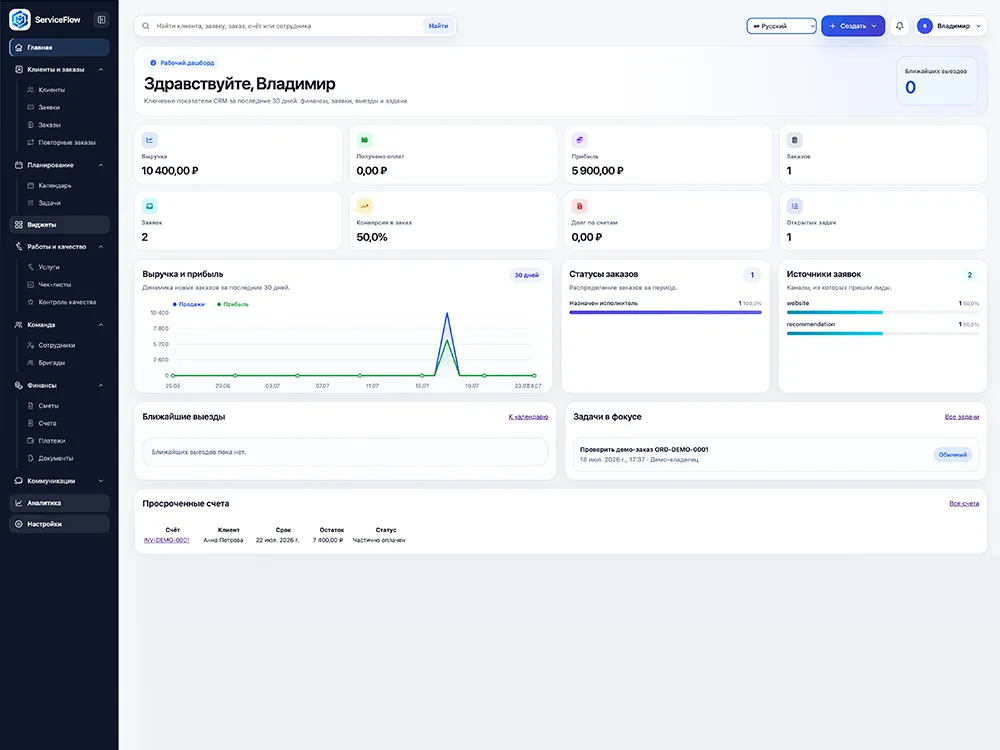The height and width of the screenshot is (750, 1000).
Task: Click the 30 дней period badge
Action: point(527,275)
